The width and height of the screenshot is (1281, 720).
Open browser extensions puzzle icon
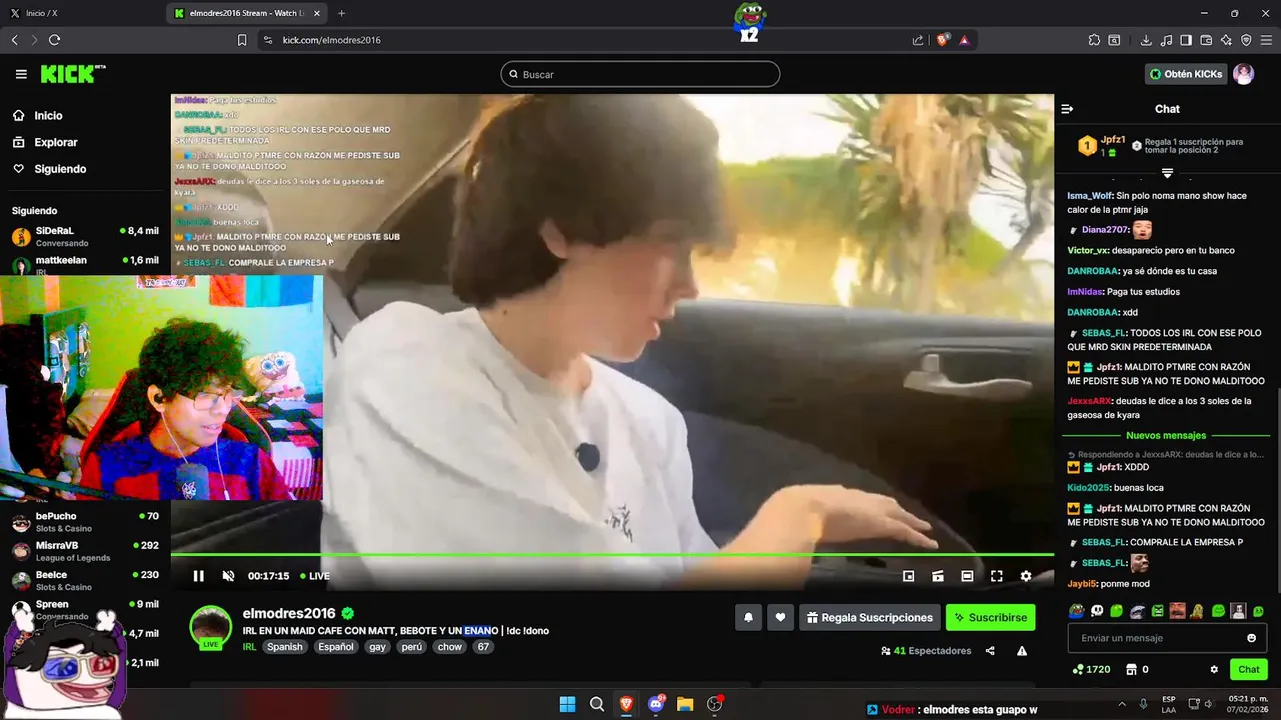[1094, 40]
